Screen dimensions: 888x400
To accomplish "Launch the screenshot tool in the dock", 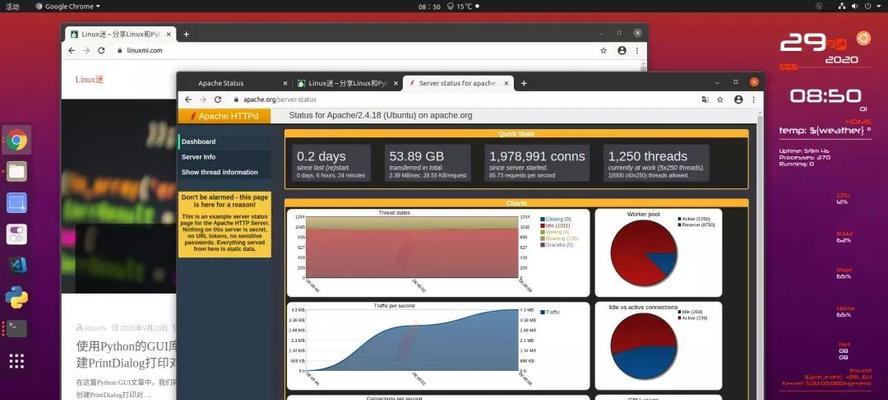I will [16, 203].
